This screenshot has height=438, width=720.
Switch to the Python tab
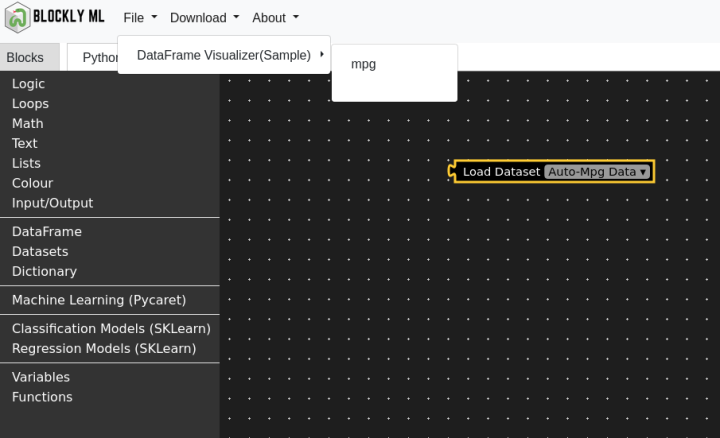coord(93,57)
